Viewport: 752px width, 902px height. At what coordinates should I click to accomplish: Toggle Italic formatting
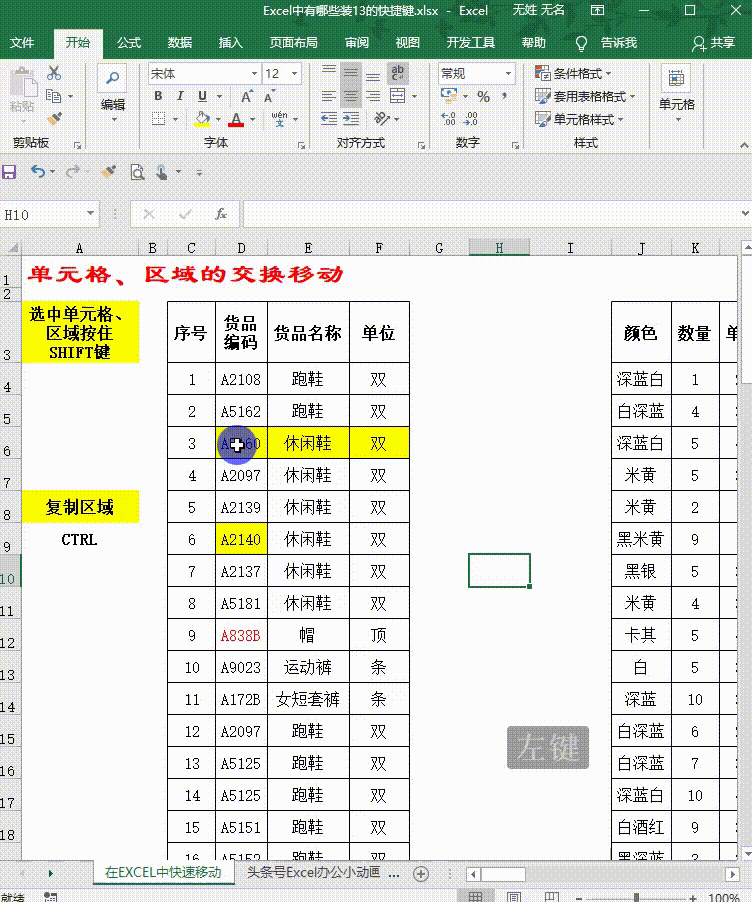tap(180, 96)
